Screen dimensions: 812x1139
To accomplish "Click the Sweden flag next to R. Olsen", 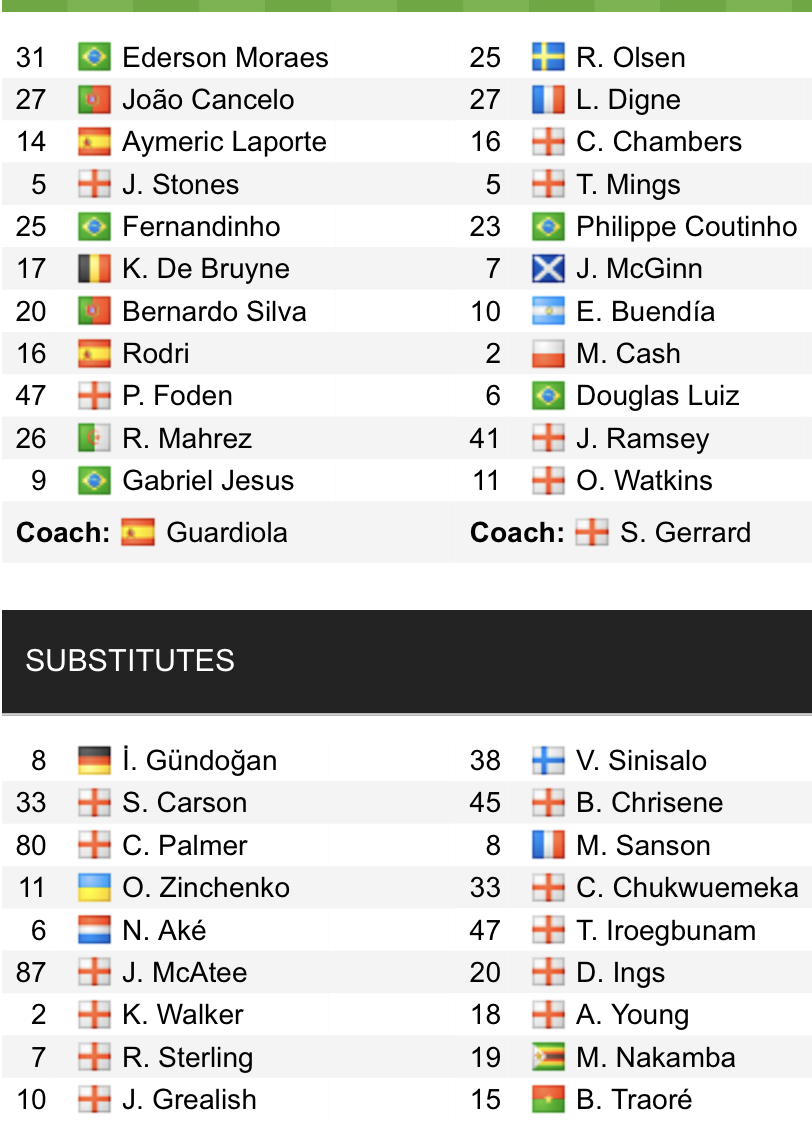I will click(x=548, y=57).
